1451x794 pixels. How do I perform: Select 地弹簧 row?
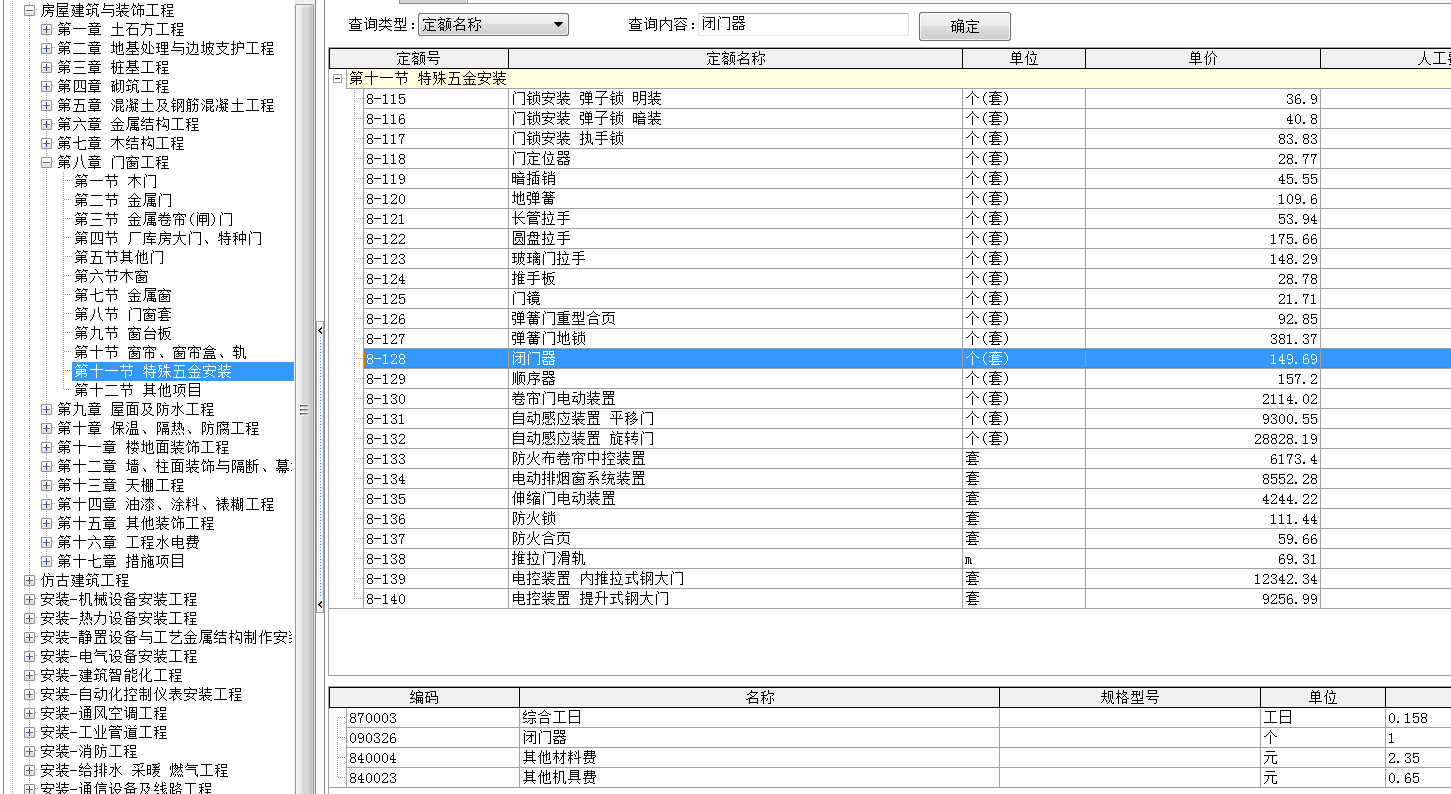click(907, 199)
